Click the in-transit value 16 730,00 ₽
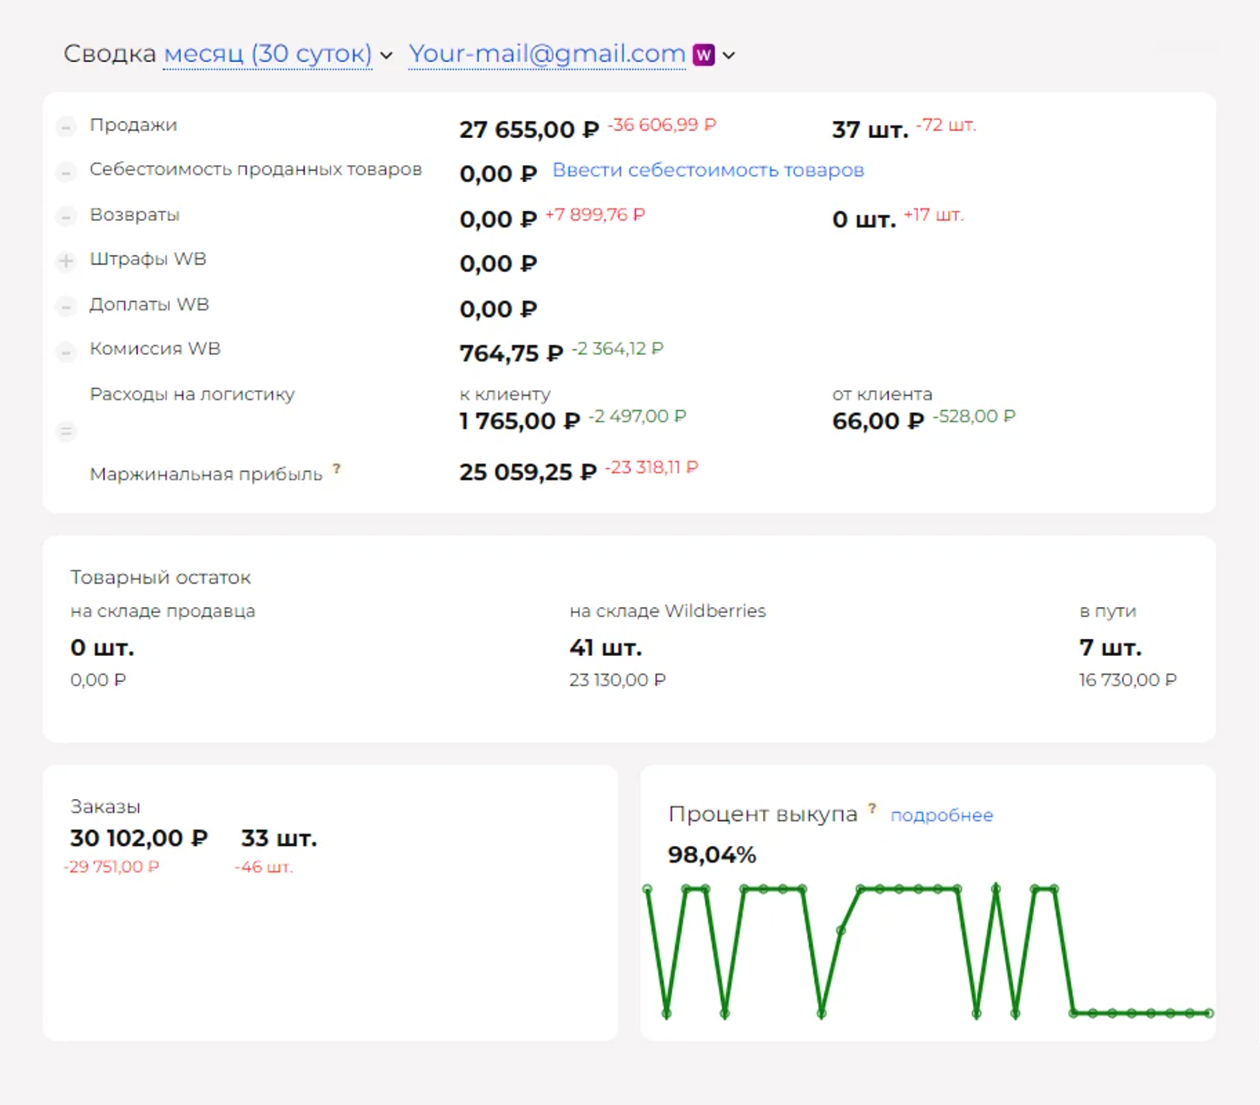The image size is (1260, 1105). (1128, 680)
